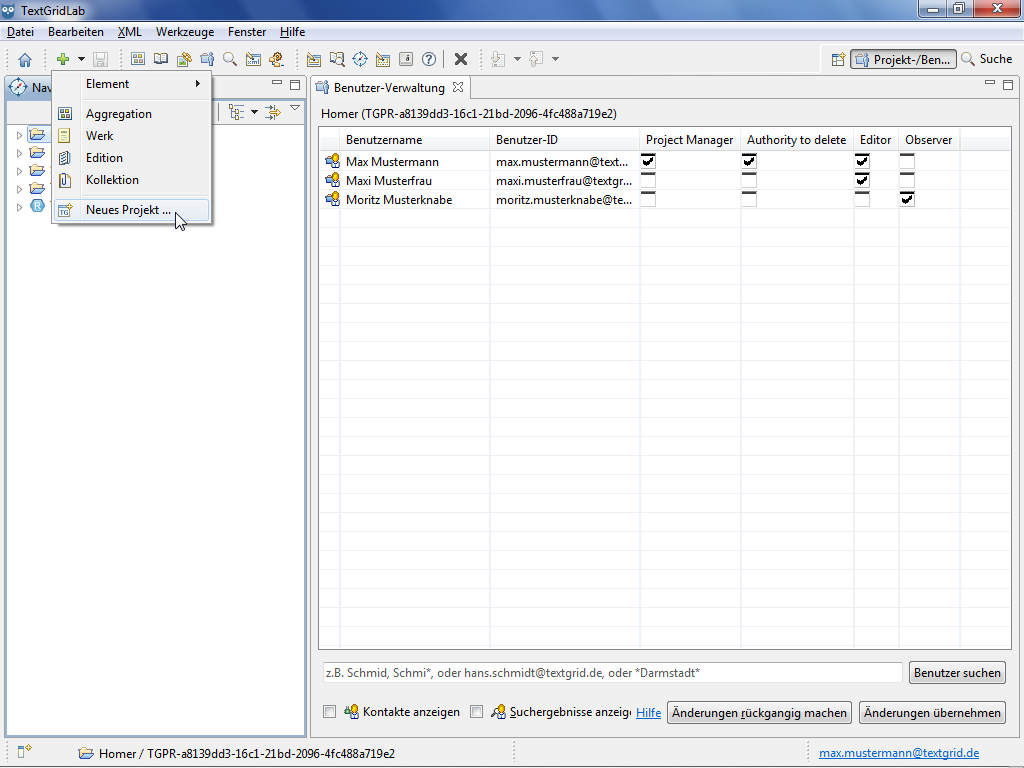Click the green plus New icon
Image resolution: width=1024 pixels, height=768 pixels.
[62, 60]
